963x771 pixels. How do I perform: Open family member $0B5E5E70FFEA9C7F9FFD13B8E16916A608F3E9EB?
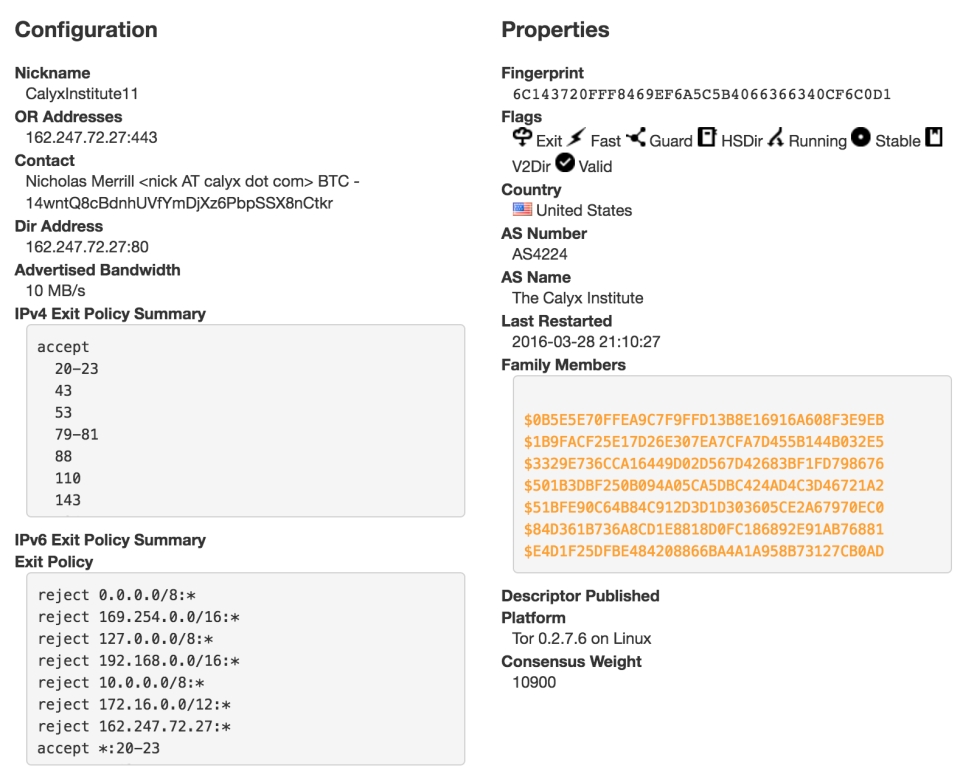(x=703, y=419)
